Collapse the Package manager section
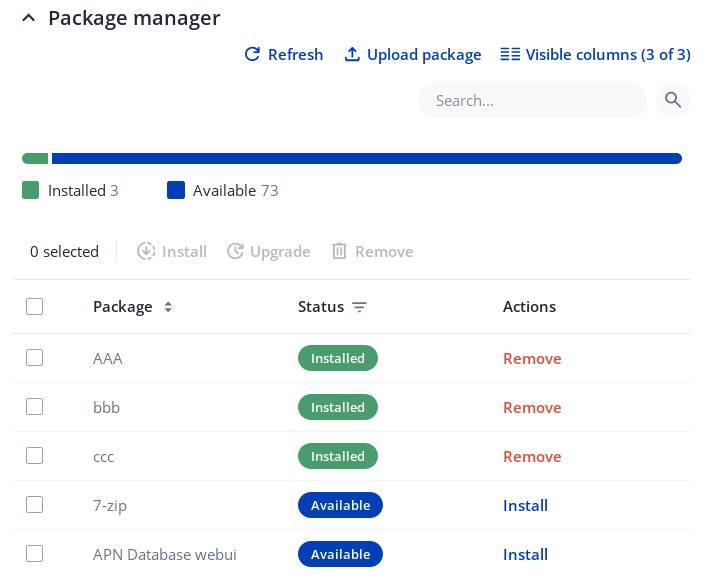 coord(28,18)
